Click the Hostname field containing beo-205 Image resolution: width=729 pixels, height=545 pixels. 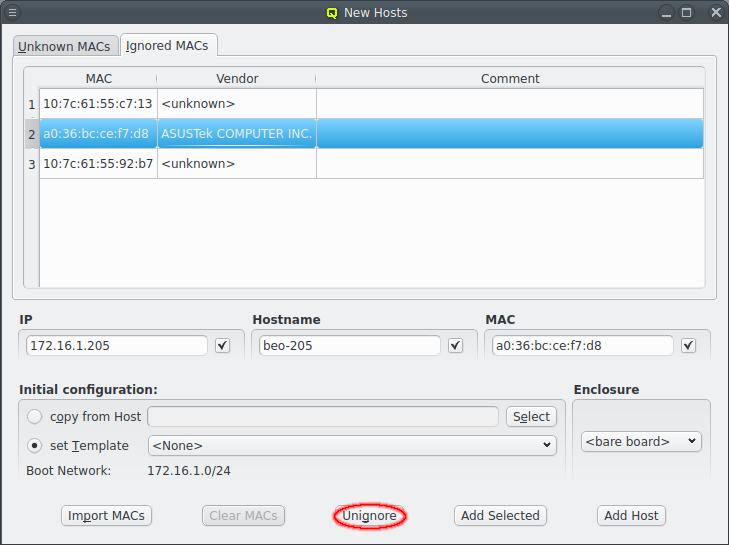click(x=349, y=346)
